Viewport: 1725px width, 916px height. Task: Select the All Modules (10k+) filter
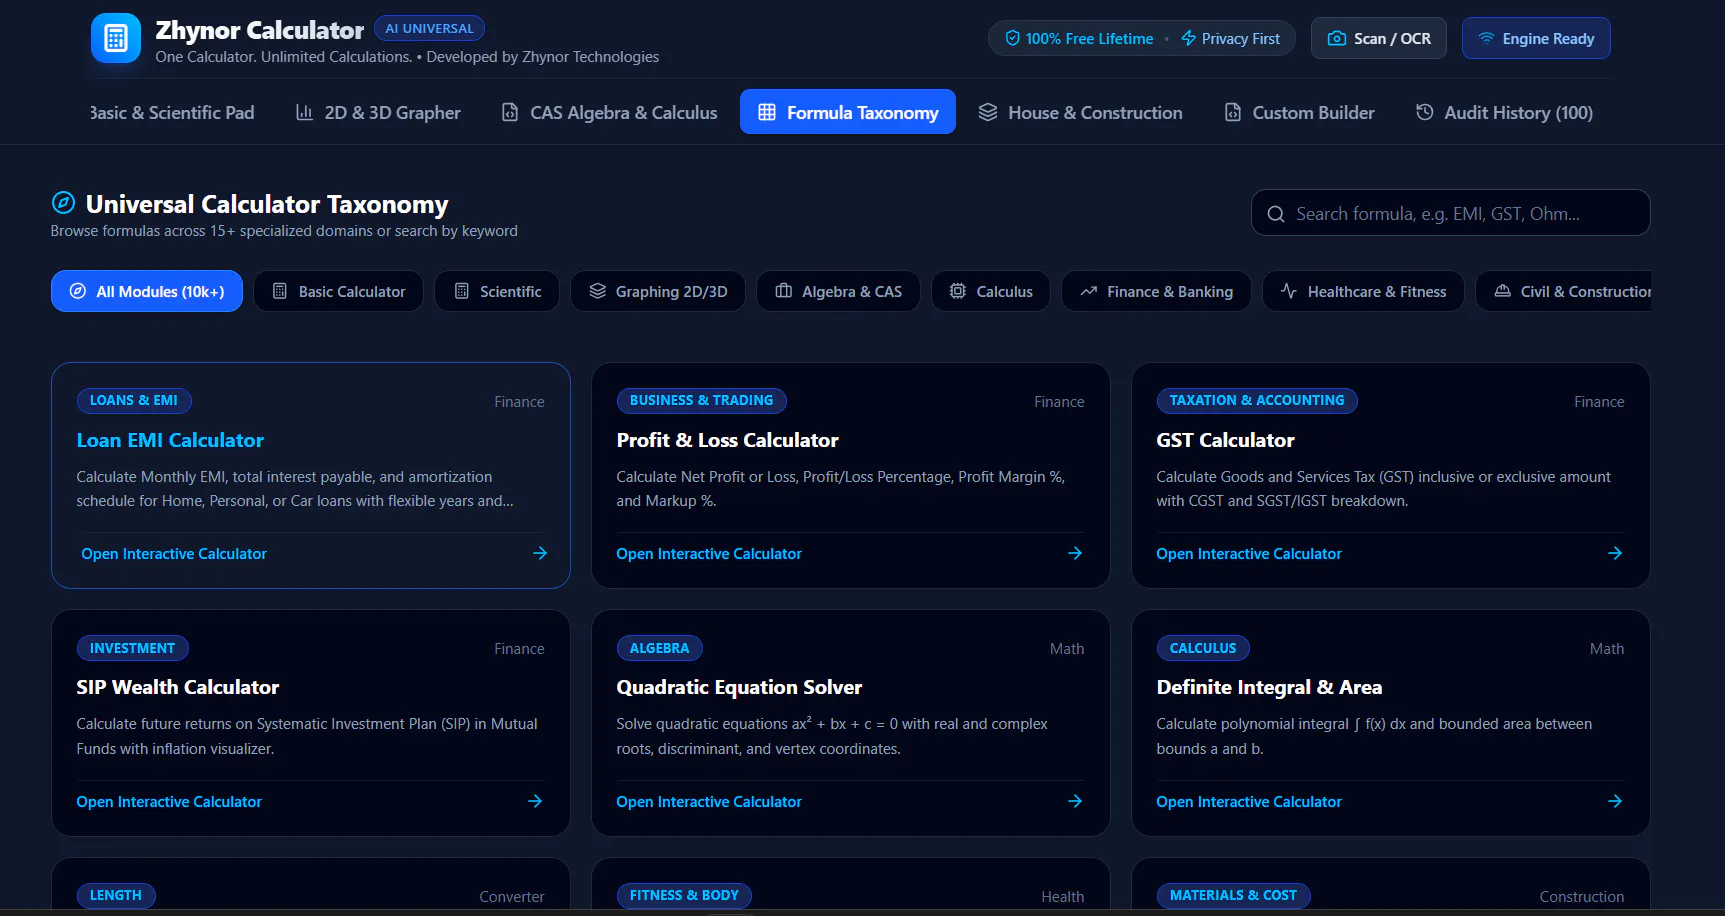click(x=147, y=291)
